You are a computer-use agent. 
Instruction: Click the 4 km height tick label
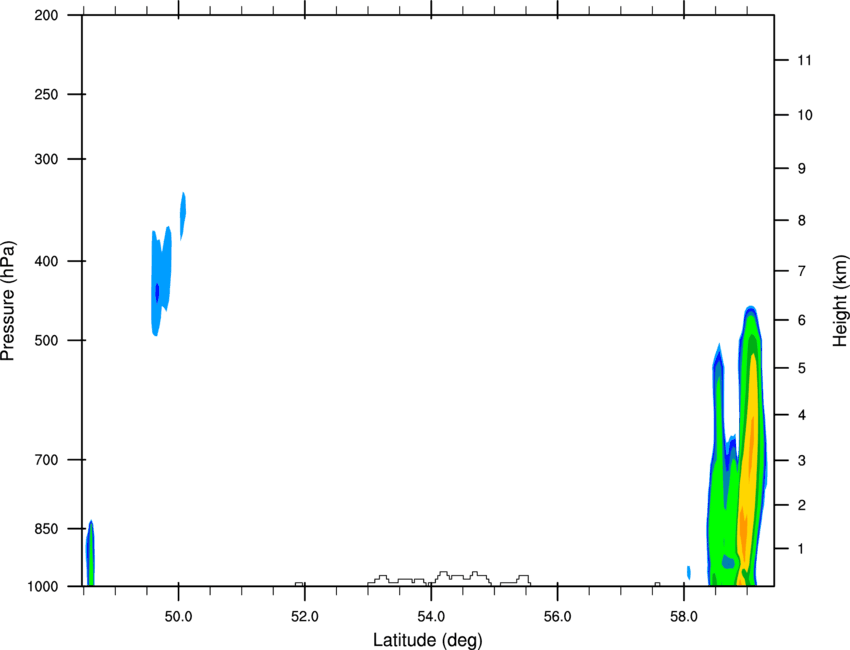(802, 415)
